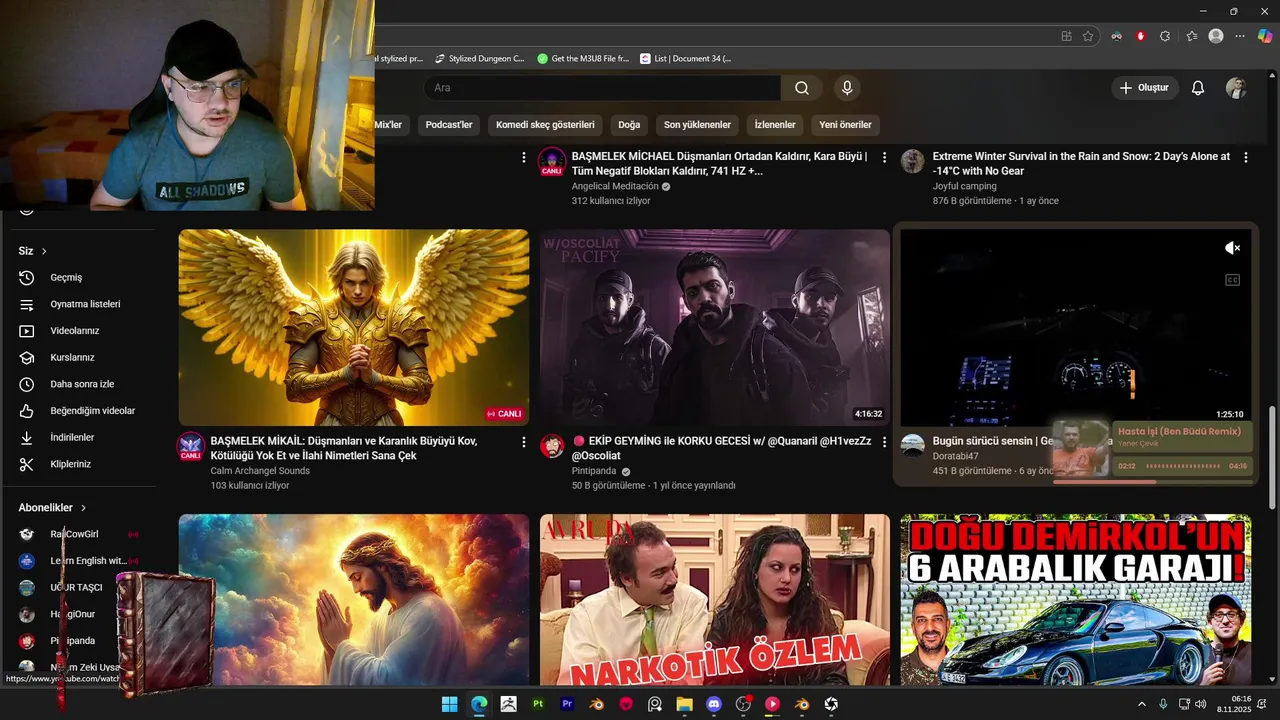Open Premiere Pro from taskbar
This screenshot has width=1280, height=720.
(567, 704)
